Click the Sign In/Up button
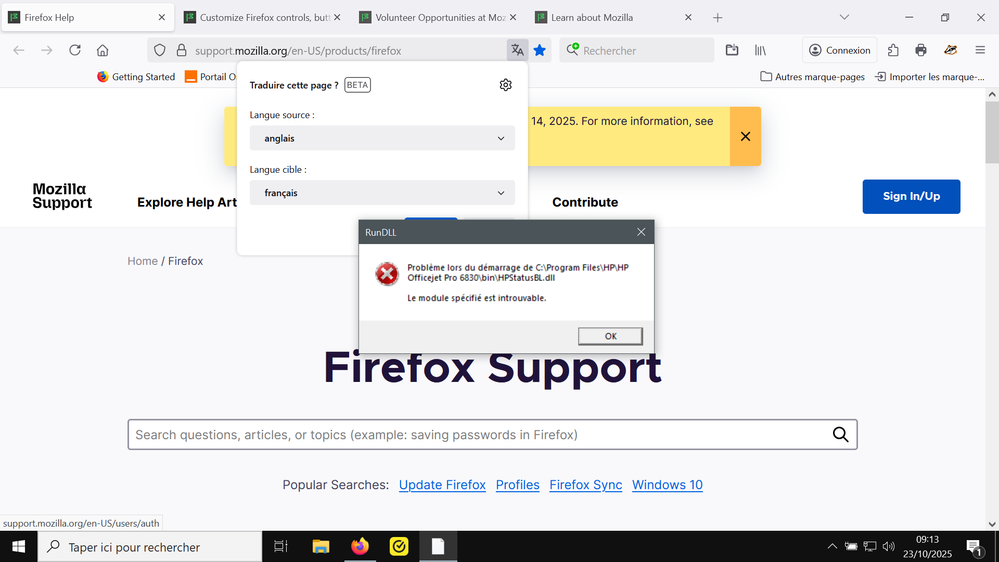This screenshot has height=562, width=999. point(911,196)
